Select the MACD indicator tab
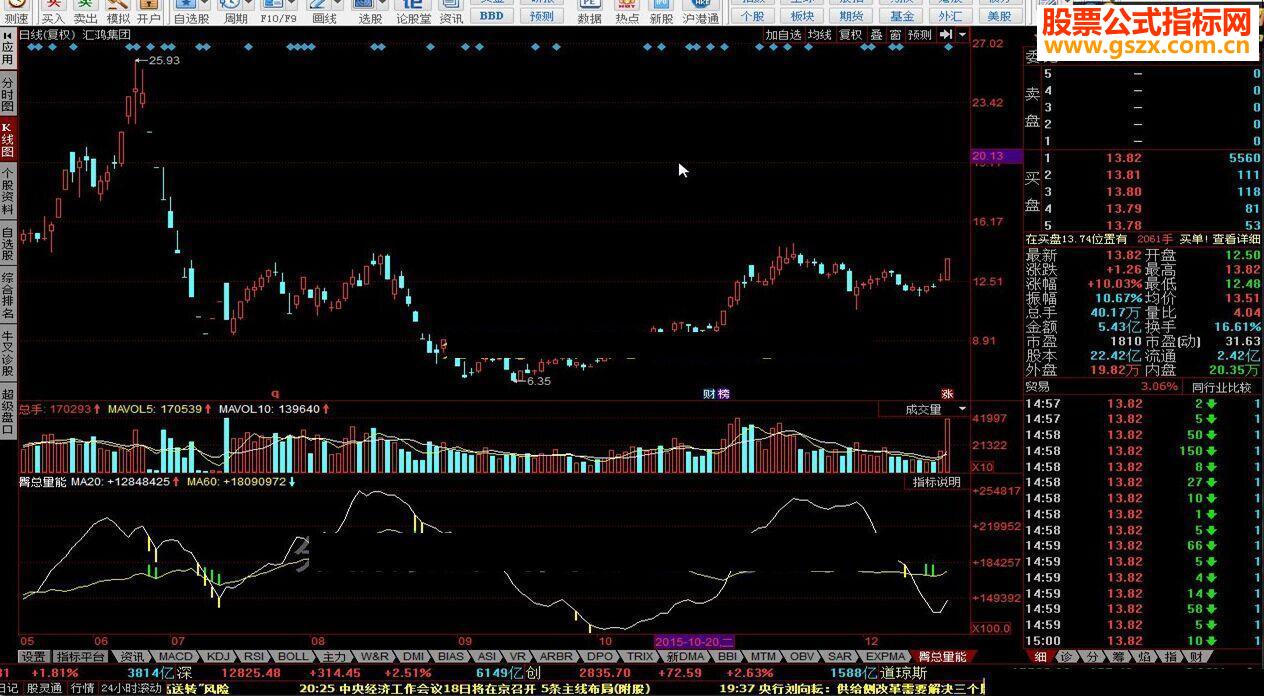The width and height of the screenshot is (1264, 696). [175, 657]
